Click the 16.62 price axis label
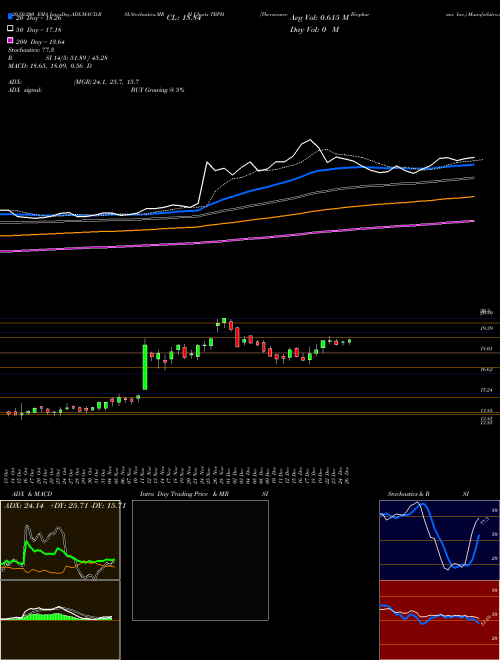Viewport: 500px width, 660px height. (487, 369)
